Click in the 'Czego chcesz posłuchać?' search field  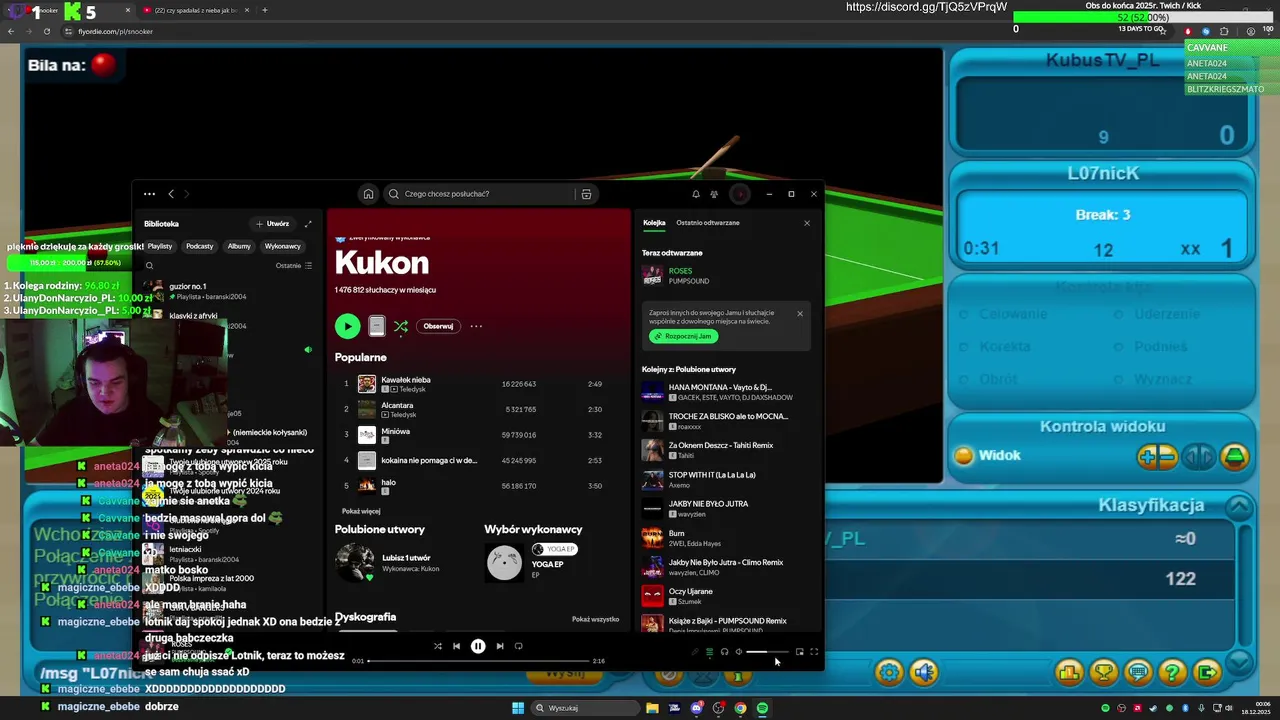pyautogui.click(x=479, y=194)
